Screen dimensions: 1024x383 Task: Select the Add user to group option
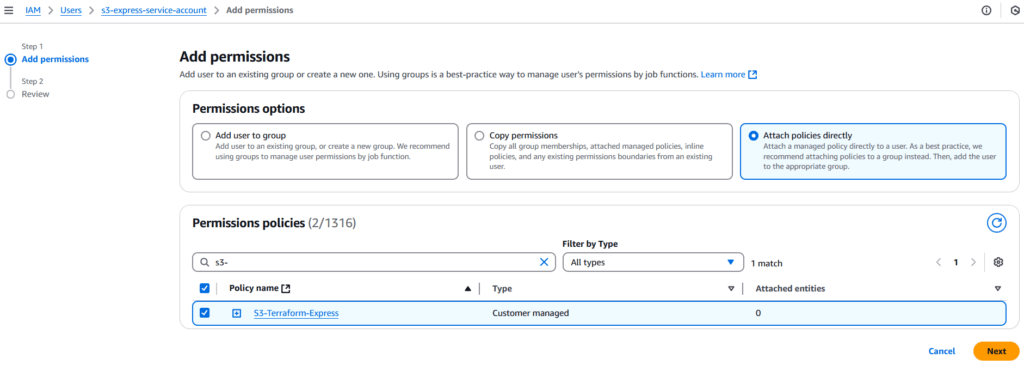[206, 136]
